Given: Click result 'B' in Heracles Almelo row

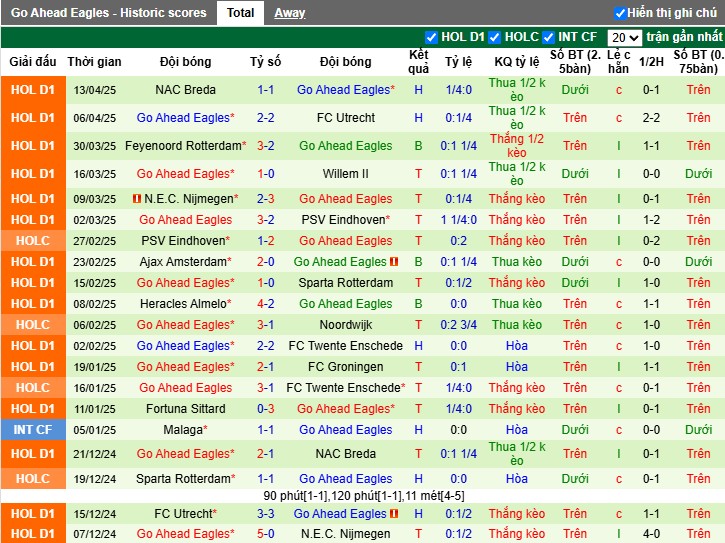Looking at the screenshot, I should click(x=418, y=304).
